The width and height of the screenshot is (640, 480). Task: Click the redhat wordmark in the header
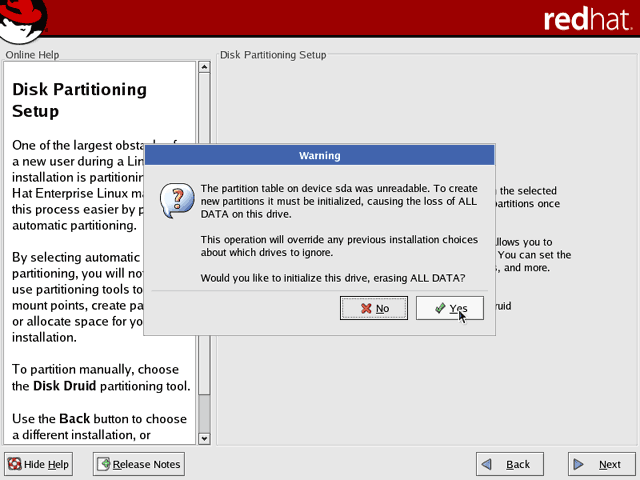[589, 19]
